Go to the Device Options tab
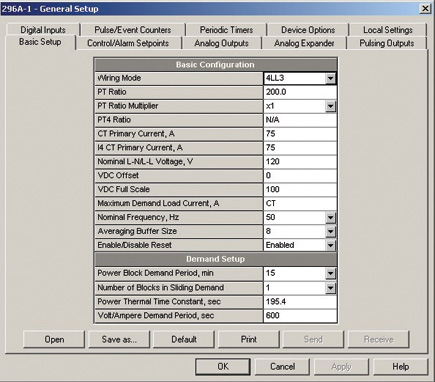 click(308, 30)
